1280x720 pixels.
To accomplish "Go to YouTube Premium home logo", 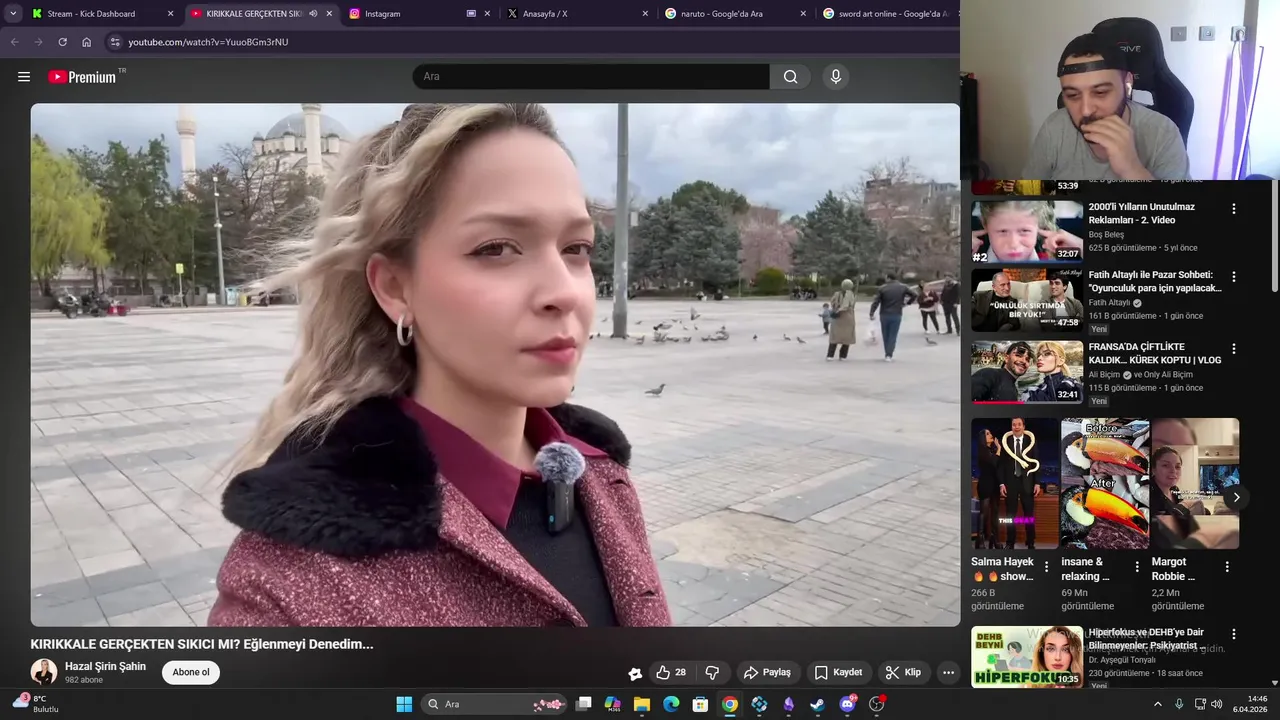I will [x=82, y=77].
